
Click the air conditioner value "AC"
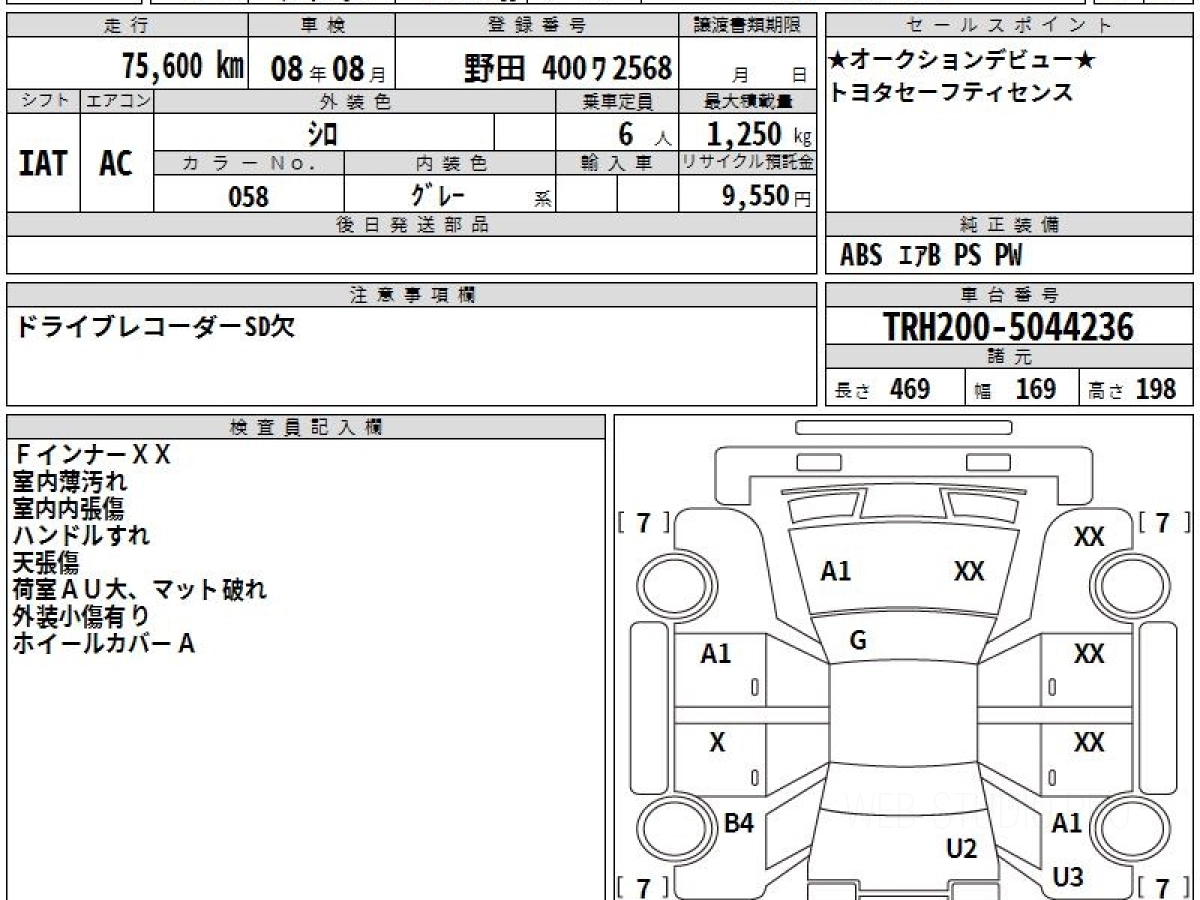tap(116, 163)
